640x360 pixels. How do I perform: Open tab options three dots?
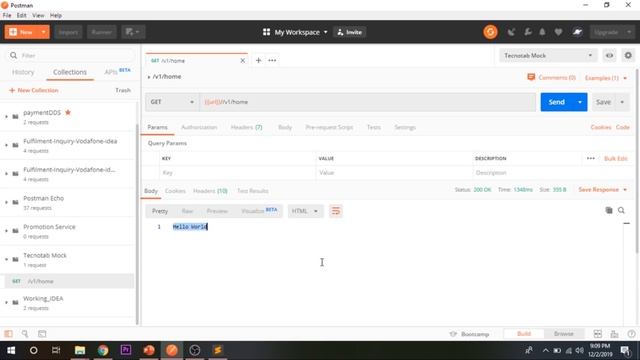(x=272, y=60)
